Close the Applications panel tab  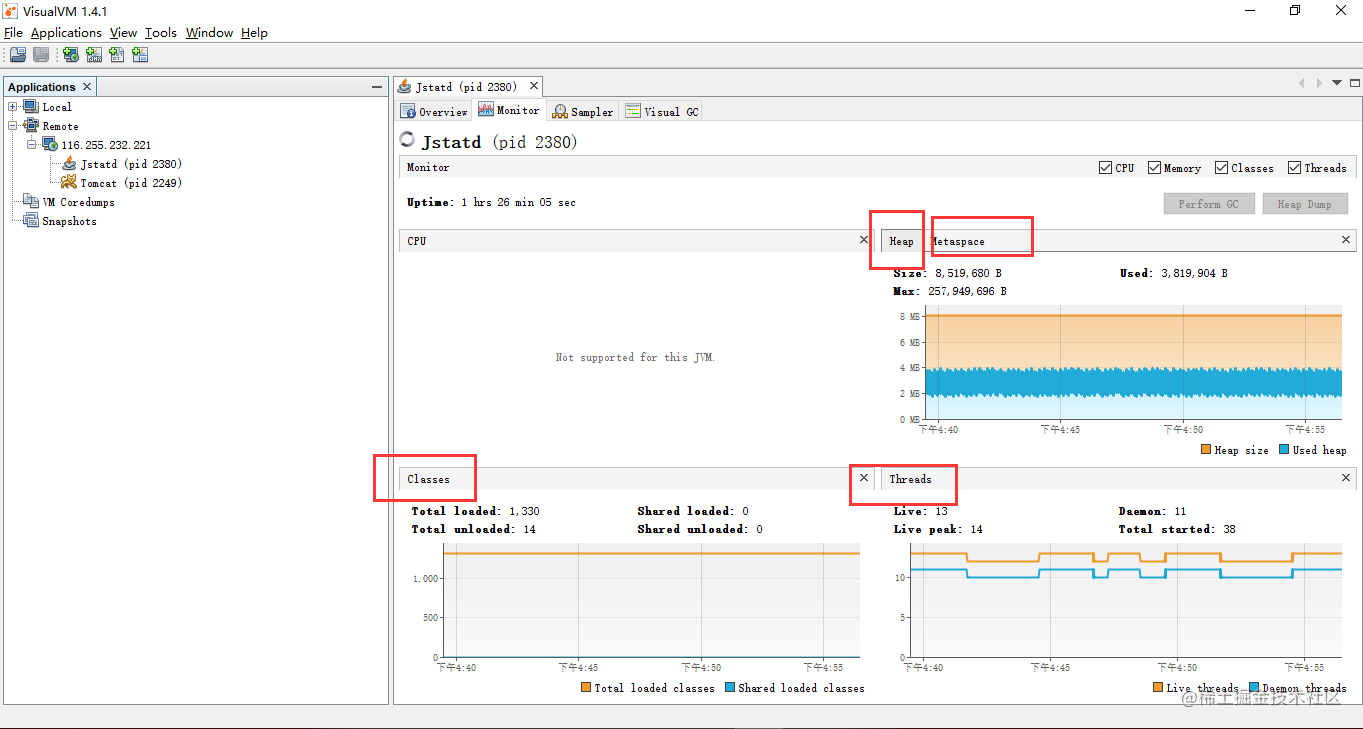pyautogui.click(x=87, y=87)
